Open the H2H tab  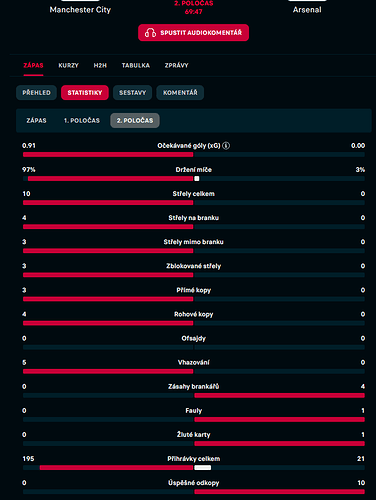[100, 65]
